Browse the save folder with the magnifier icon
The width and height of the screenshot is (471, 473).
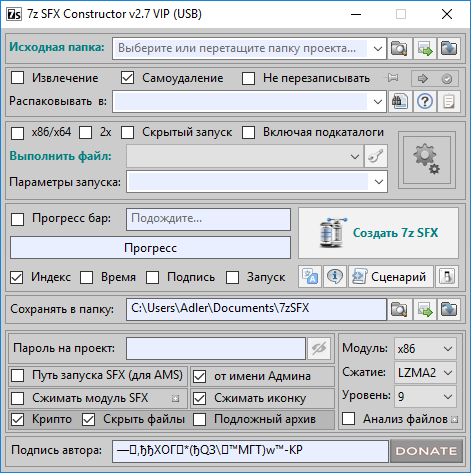[x=399, y=309]
